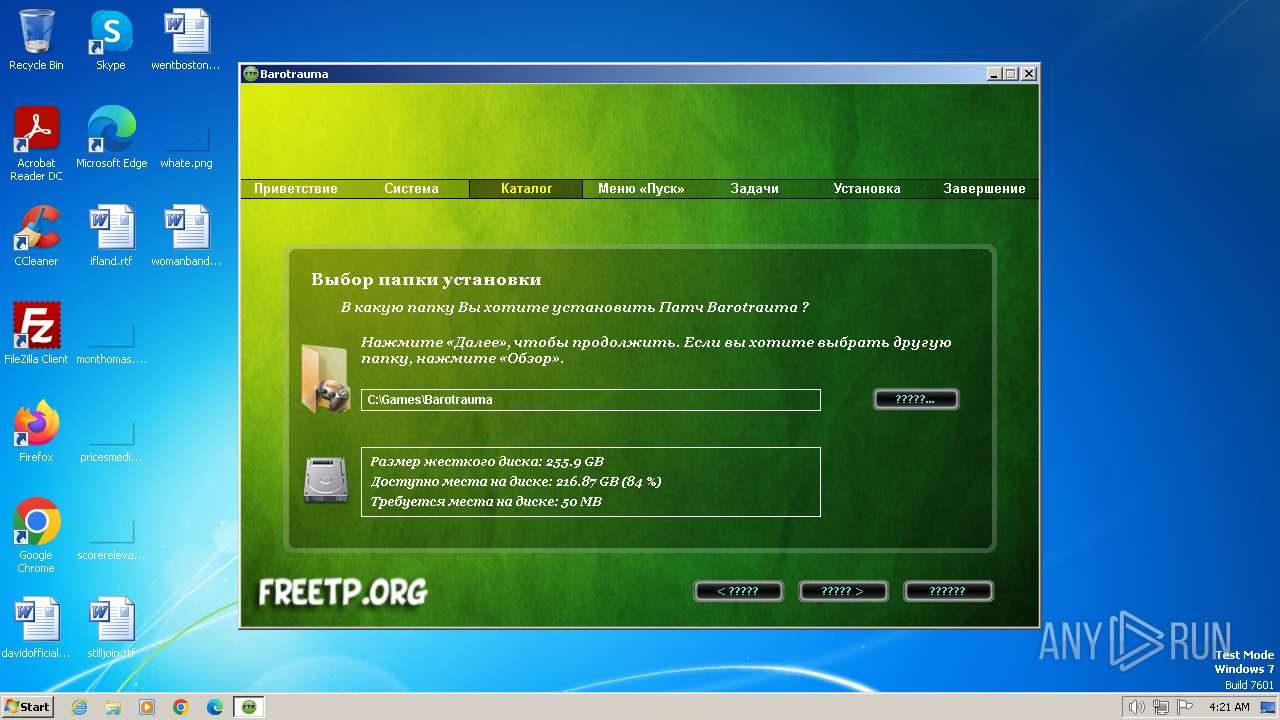Screen dimensions: 1280x720
Task: Open Windows Media Player from taskbar
Action: [x=147, y=707]
